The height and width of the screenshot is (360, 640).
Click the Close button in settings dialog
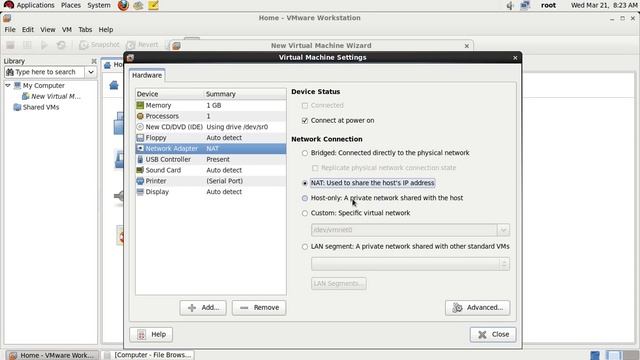[x=493, y=335]
